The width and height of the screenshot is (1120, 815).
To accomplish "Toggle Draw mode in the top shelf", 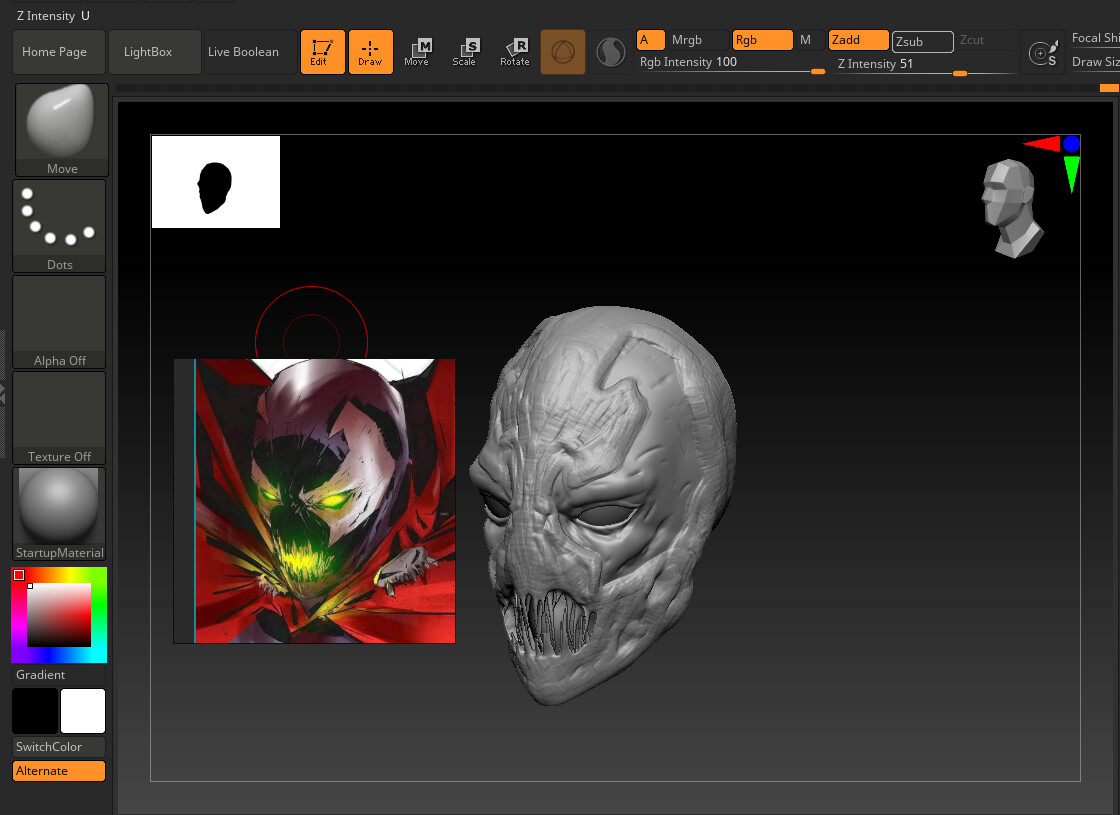I will pos(371,51).
